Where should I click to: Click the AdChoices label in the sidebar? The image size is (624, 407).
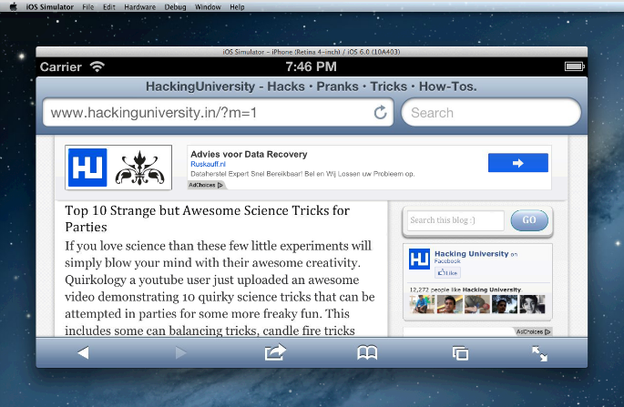533,331
